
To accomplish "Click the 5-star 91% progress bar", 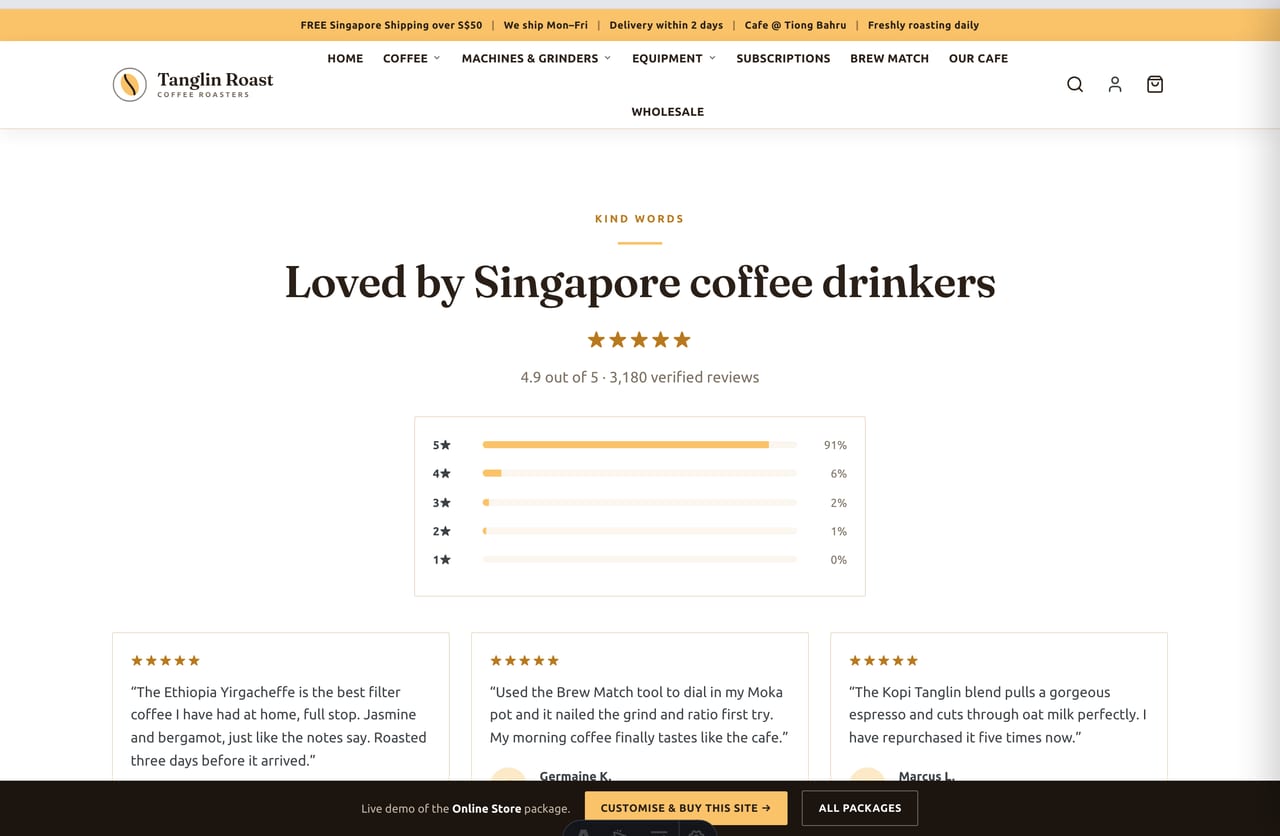I will click(x=640, y=445).
